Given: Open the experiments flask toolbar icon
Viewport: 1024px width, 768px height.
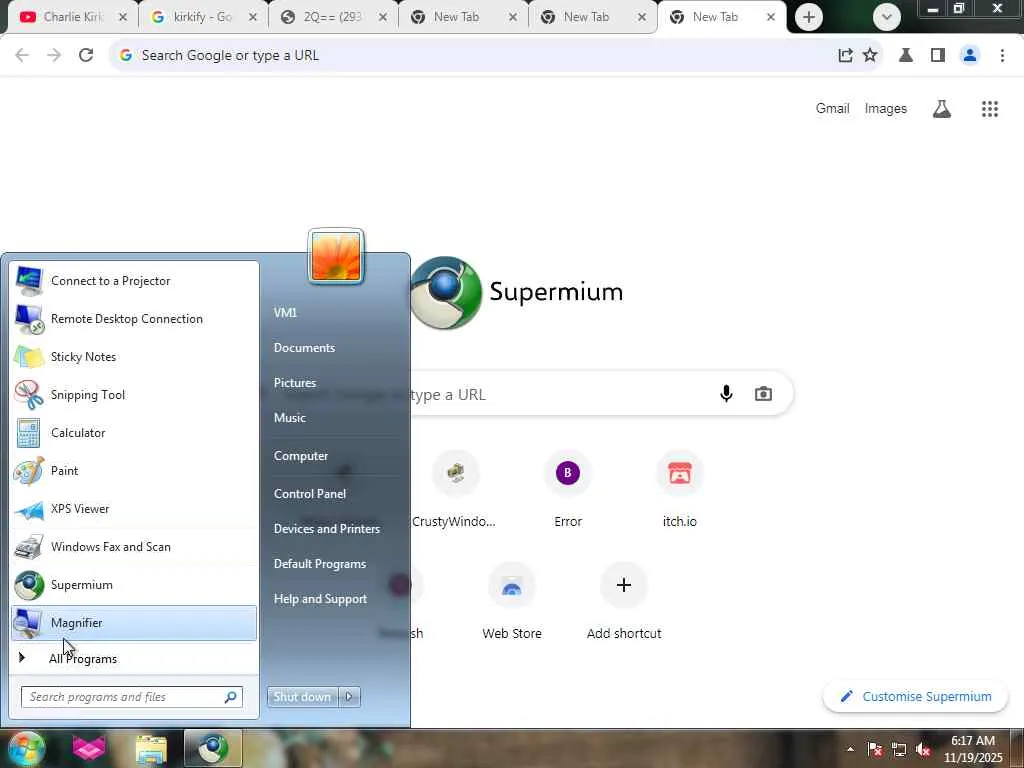Looking at the screenshot, I should (906, 56).
